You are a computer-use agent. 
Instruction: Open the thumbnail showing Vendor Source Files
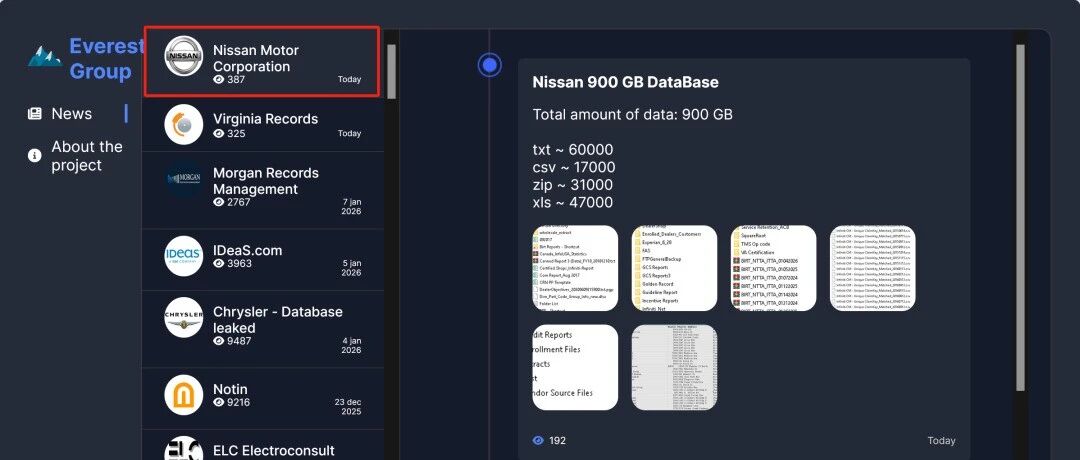pos(575,367)
